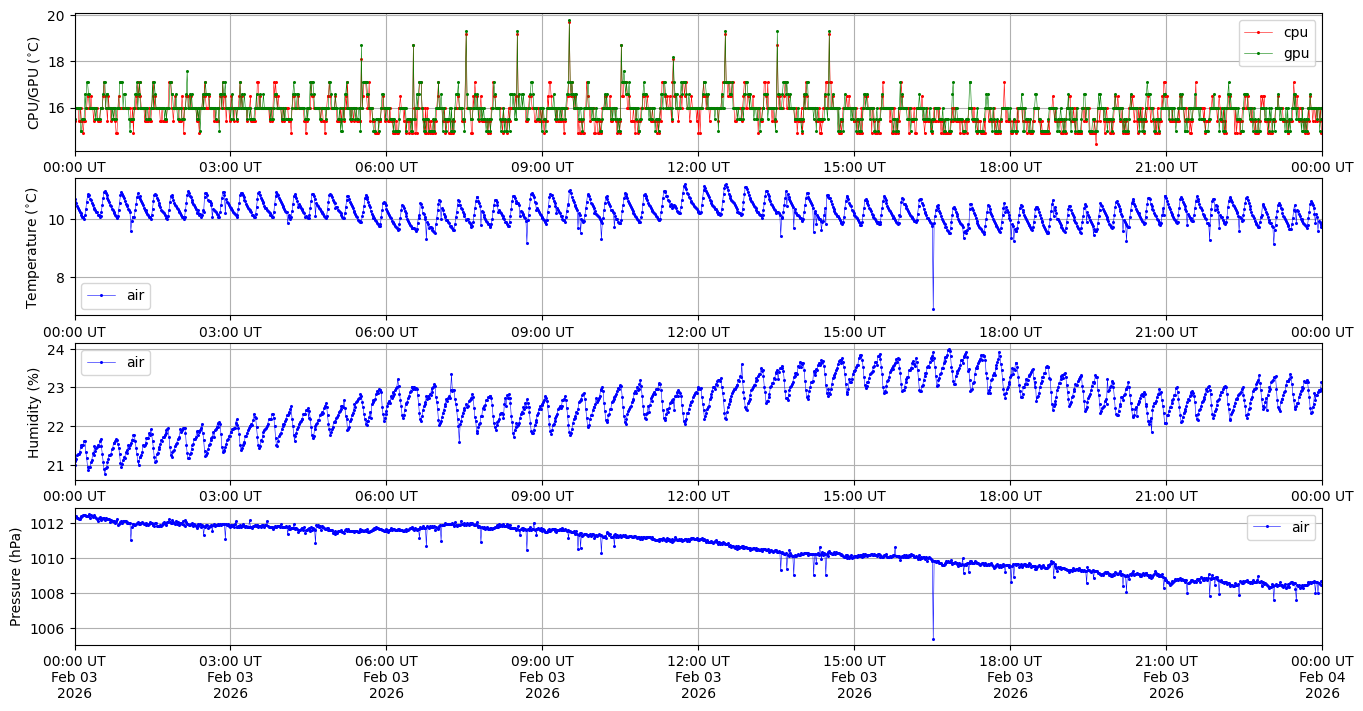Select the air legend in Temperature plot
This screenshot has width=1363, height=711.
click(115, 296)
